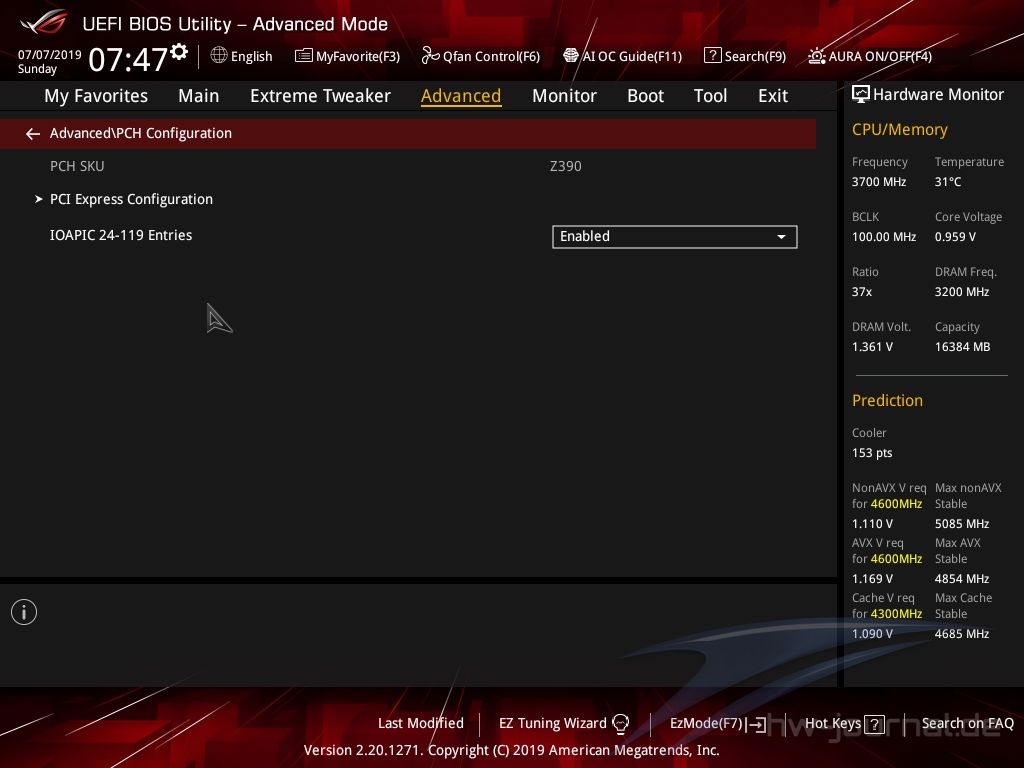The image size is (1024, 768).
Task: Click the Z390 value
Action: click(566, 166)
